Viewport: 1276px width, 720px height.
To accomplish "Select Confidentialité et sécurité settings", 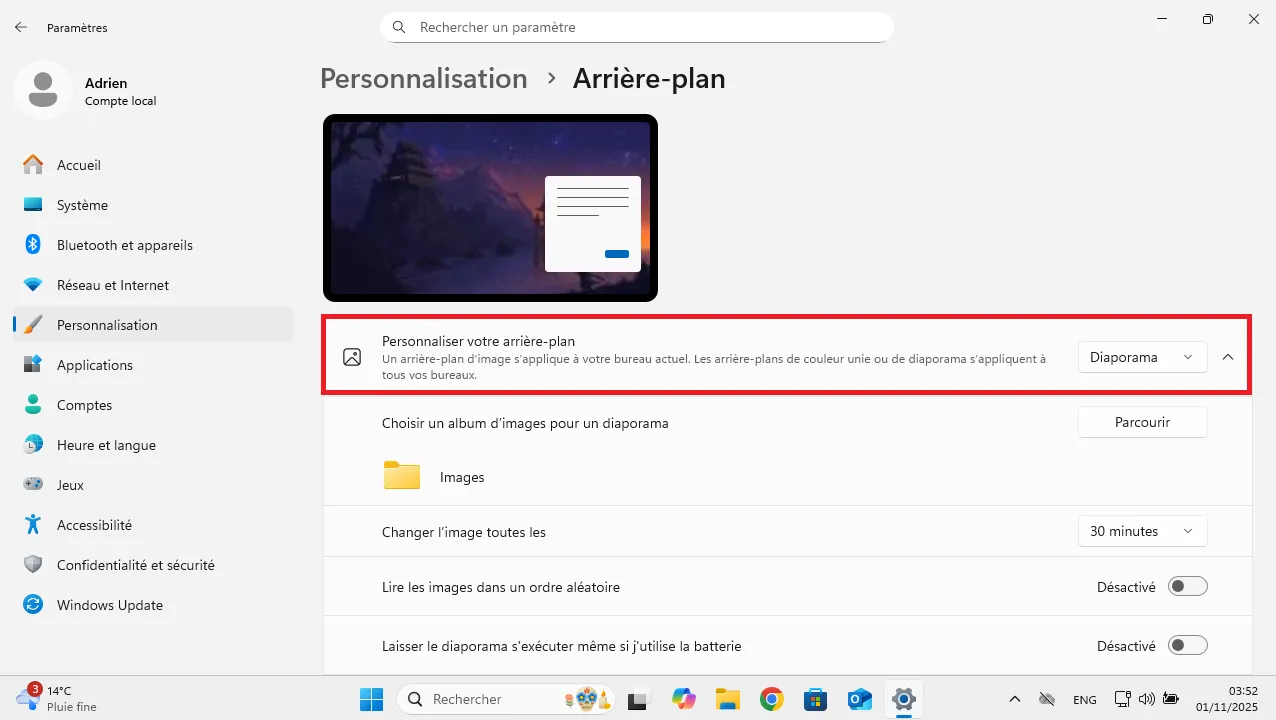I will tap(136, 565).
